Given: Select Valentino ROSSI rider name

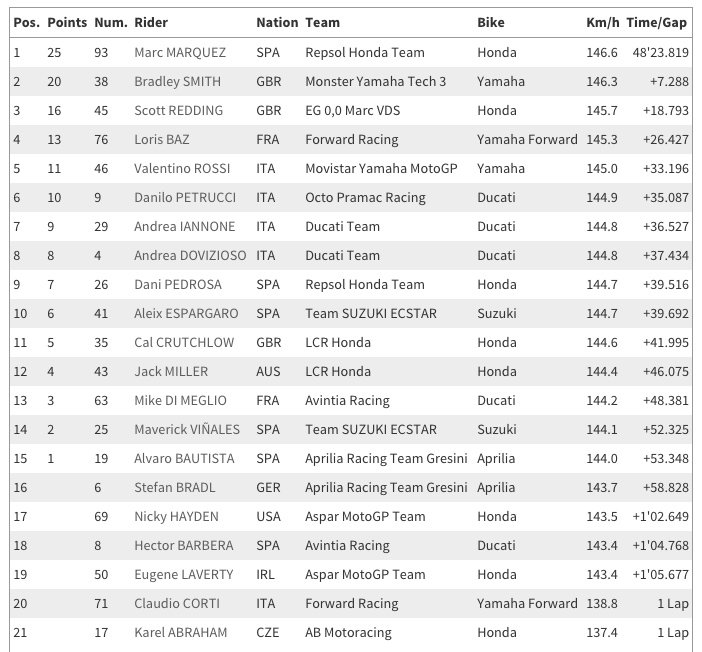Looking at the screenshot, I should pyautogui.click(x=182, y=168).
